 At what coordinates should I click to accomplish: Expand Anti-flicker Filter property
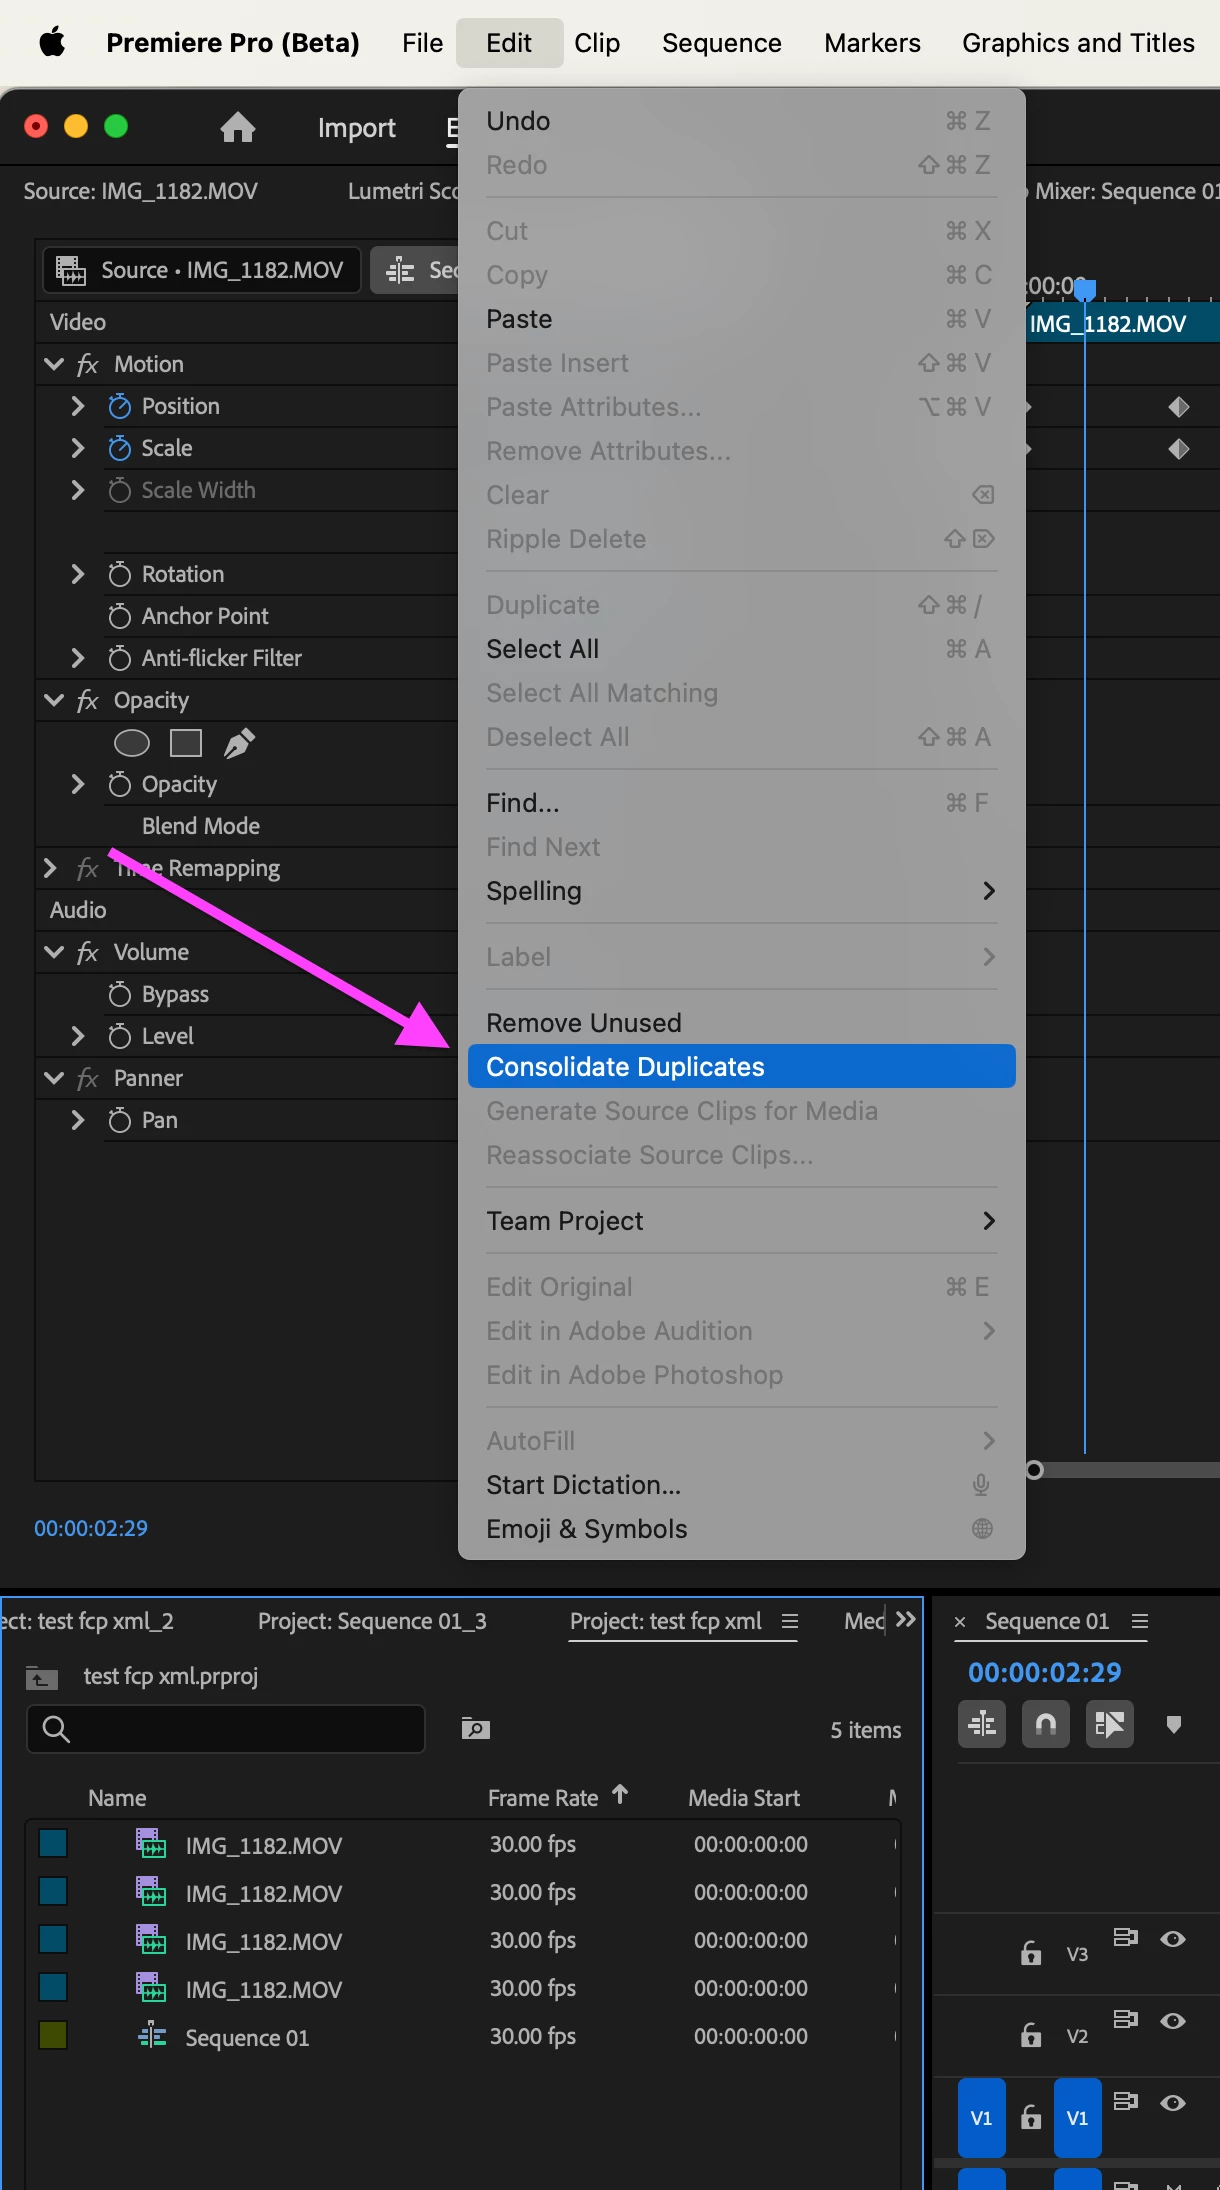(x=78, y=658)
